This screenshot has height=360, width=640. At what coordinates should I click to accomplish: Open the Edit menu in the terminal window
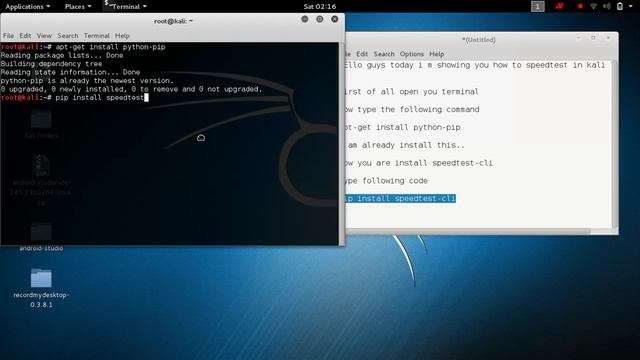coord(25,36)
